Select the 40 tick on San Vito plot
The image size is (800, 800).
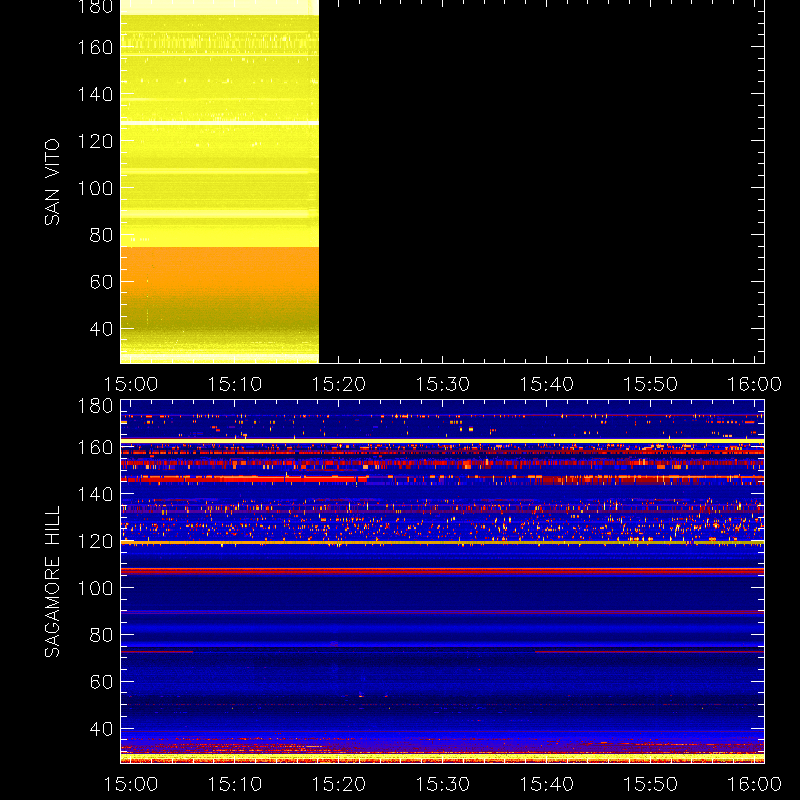[101, 329]
